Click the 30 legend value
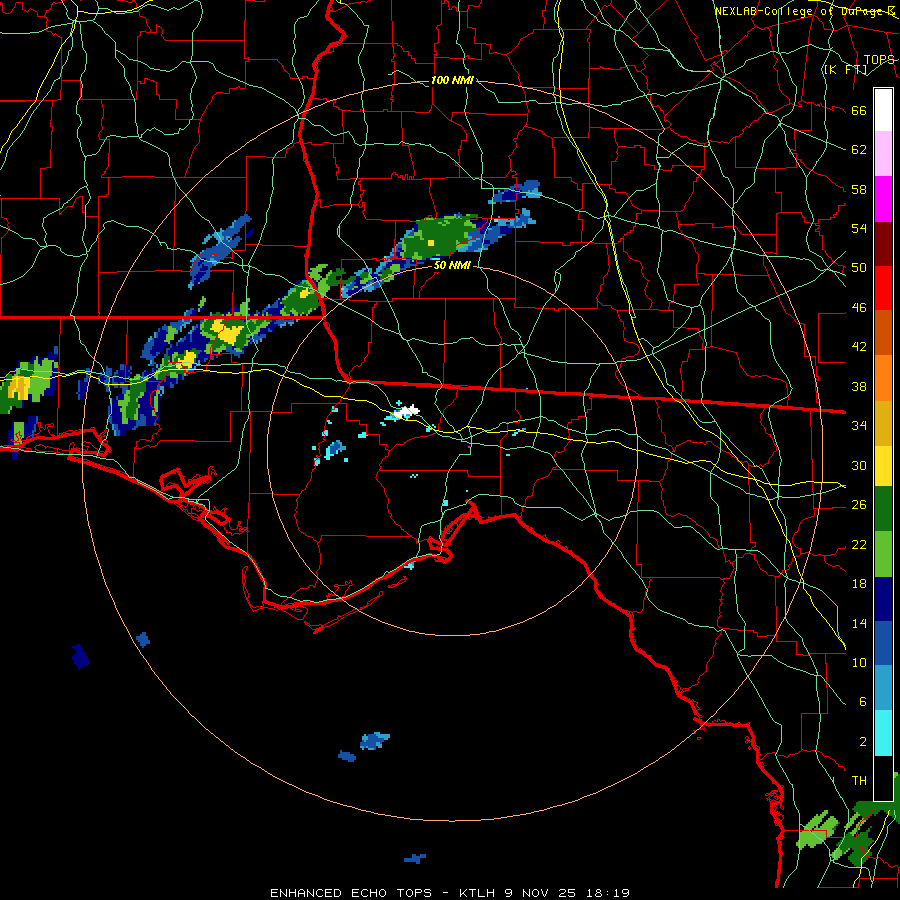This screenshot has height=900, width=900. pos(859,465)
